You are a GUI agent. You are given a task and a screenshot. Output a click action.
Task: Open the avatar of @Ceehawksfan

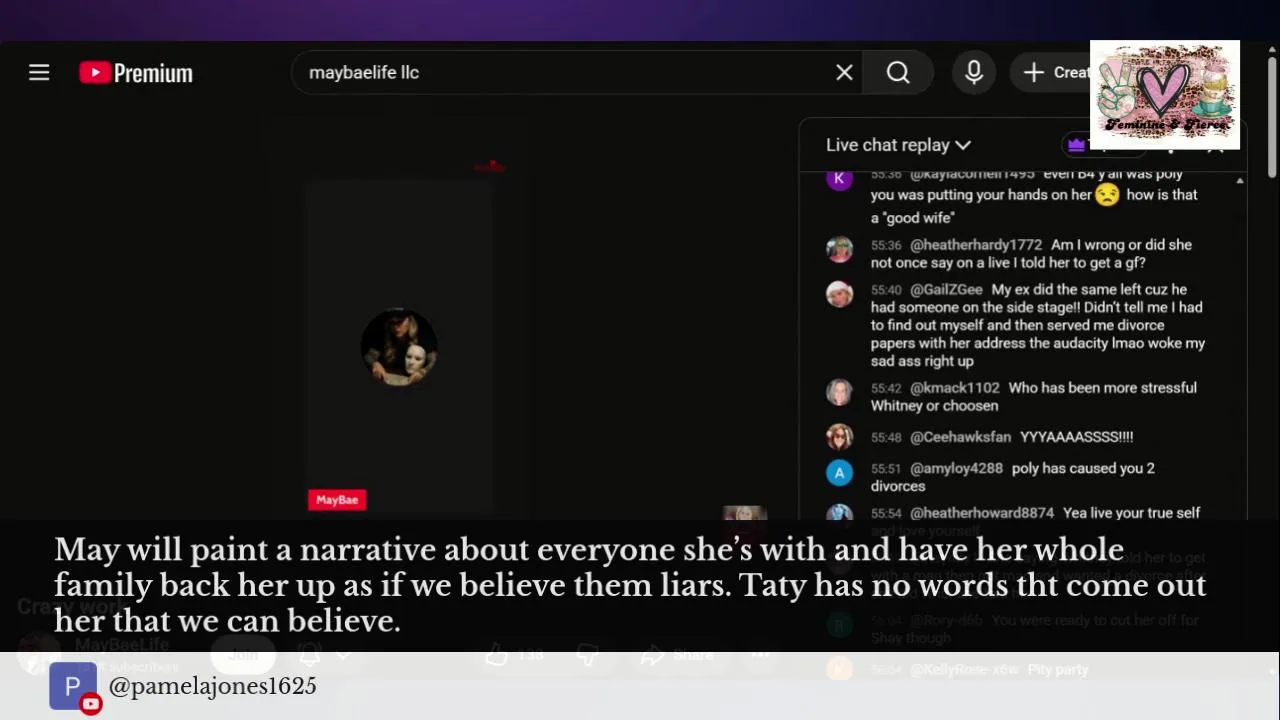pos(839,437)
